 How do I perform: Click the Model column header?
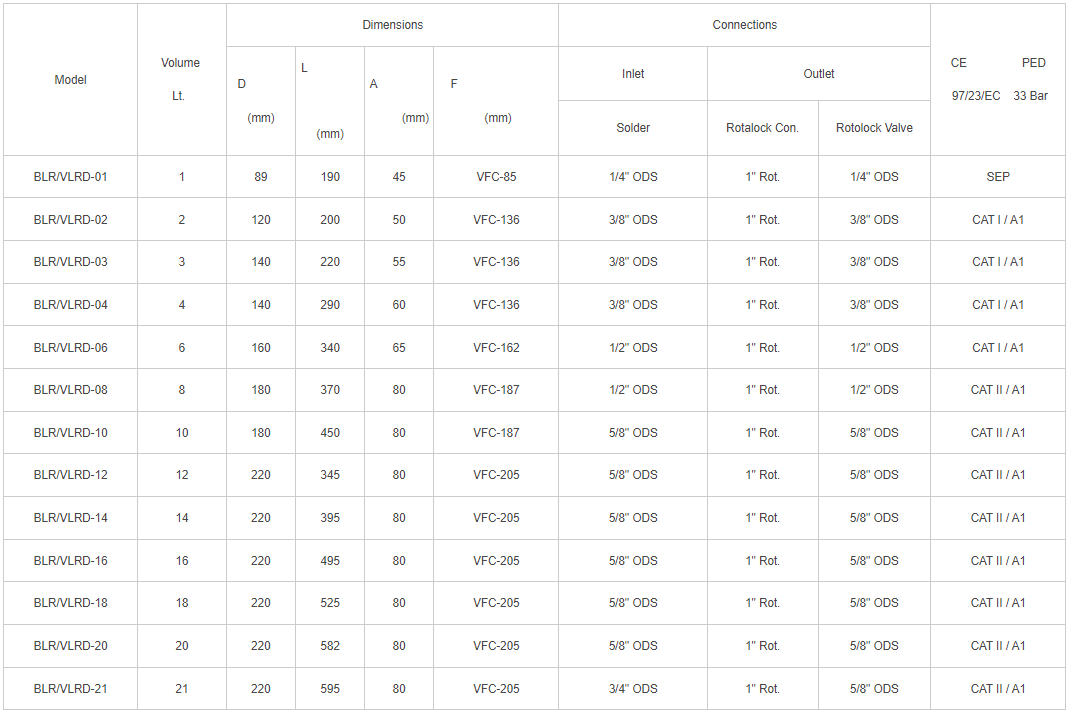(x=70, y=80)
